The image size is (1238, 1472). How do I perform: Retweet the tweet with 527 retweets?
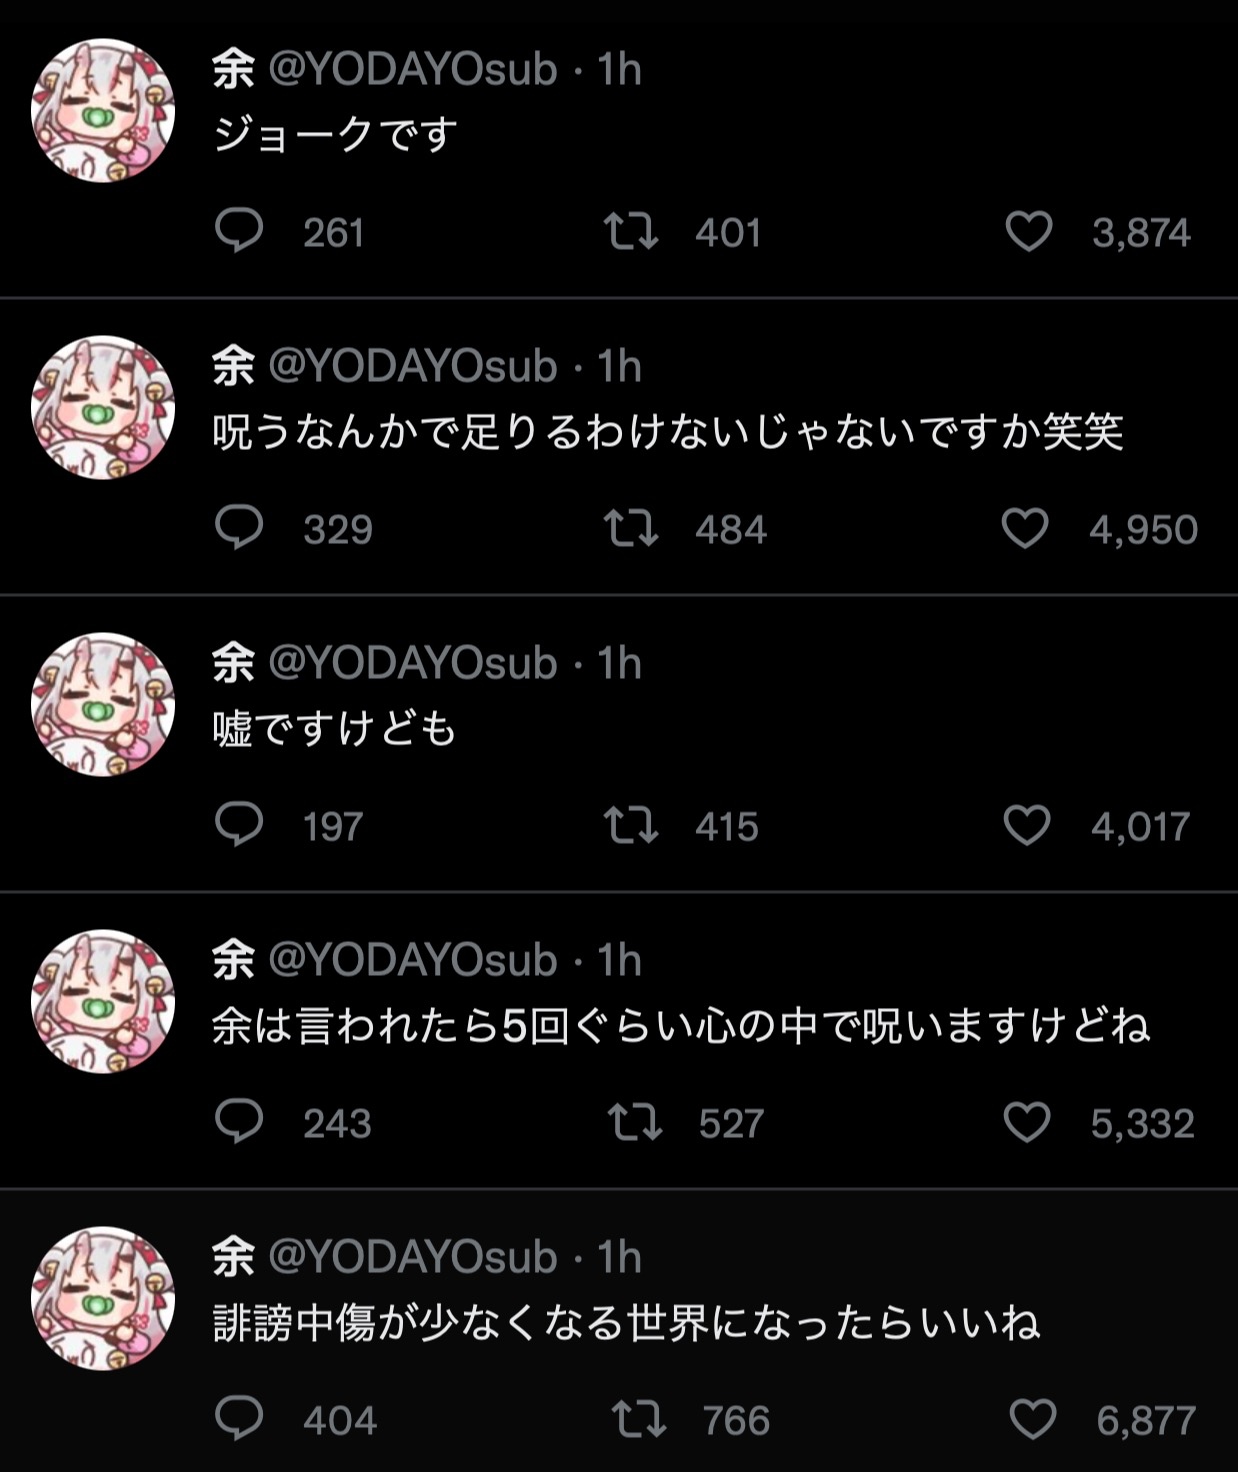click(x=635, y=1122)
